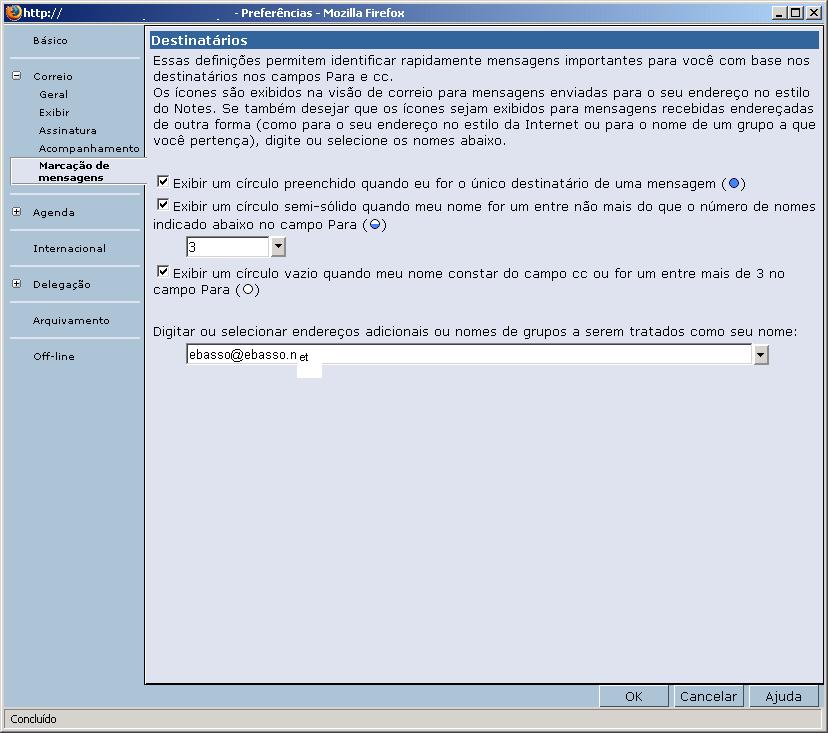Click the Firefox icon in title bar
This screenshot has width=828, height=733.
14,12
